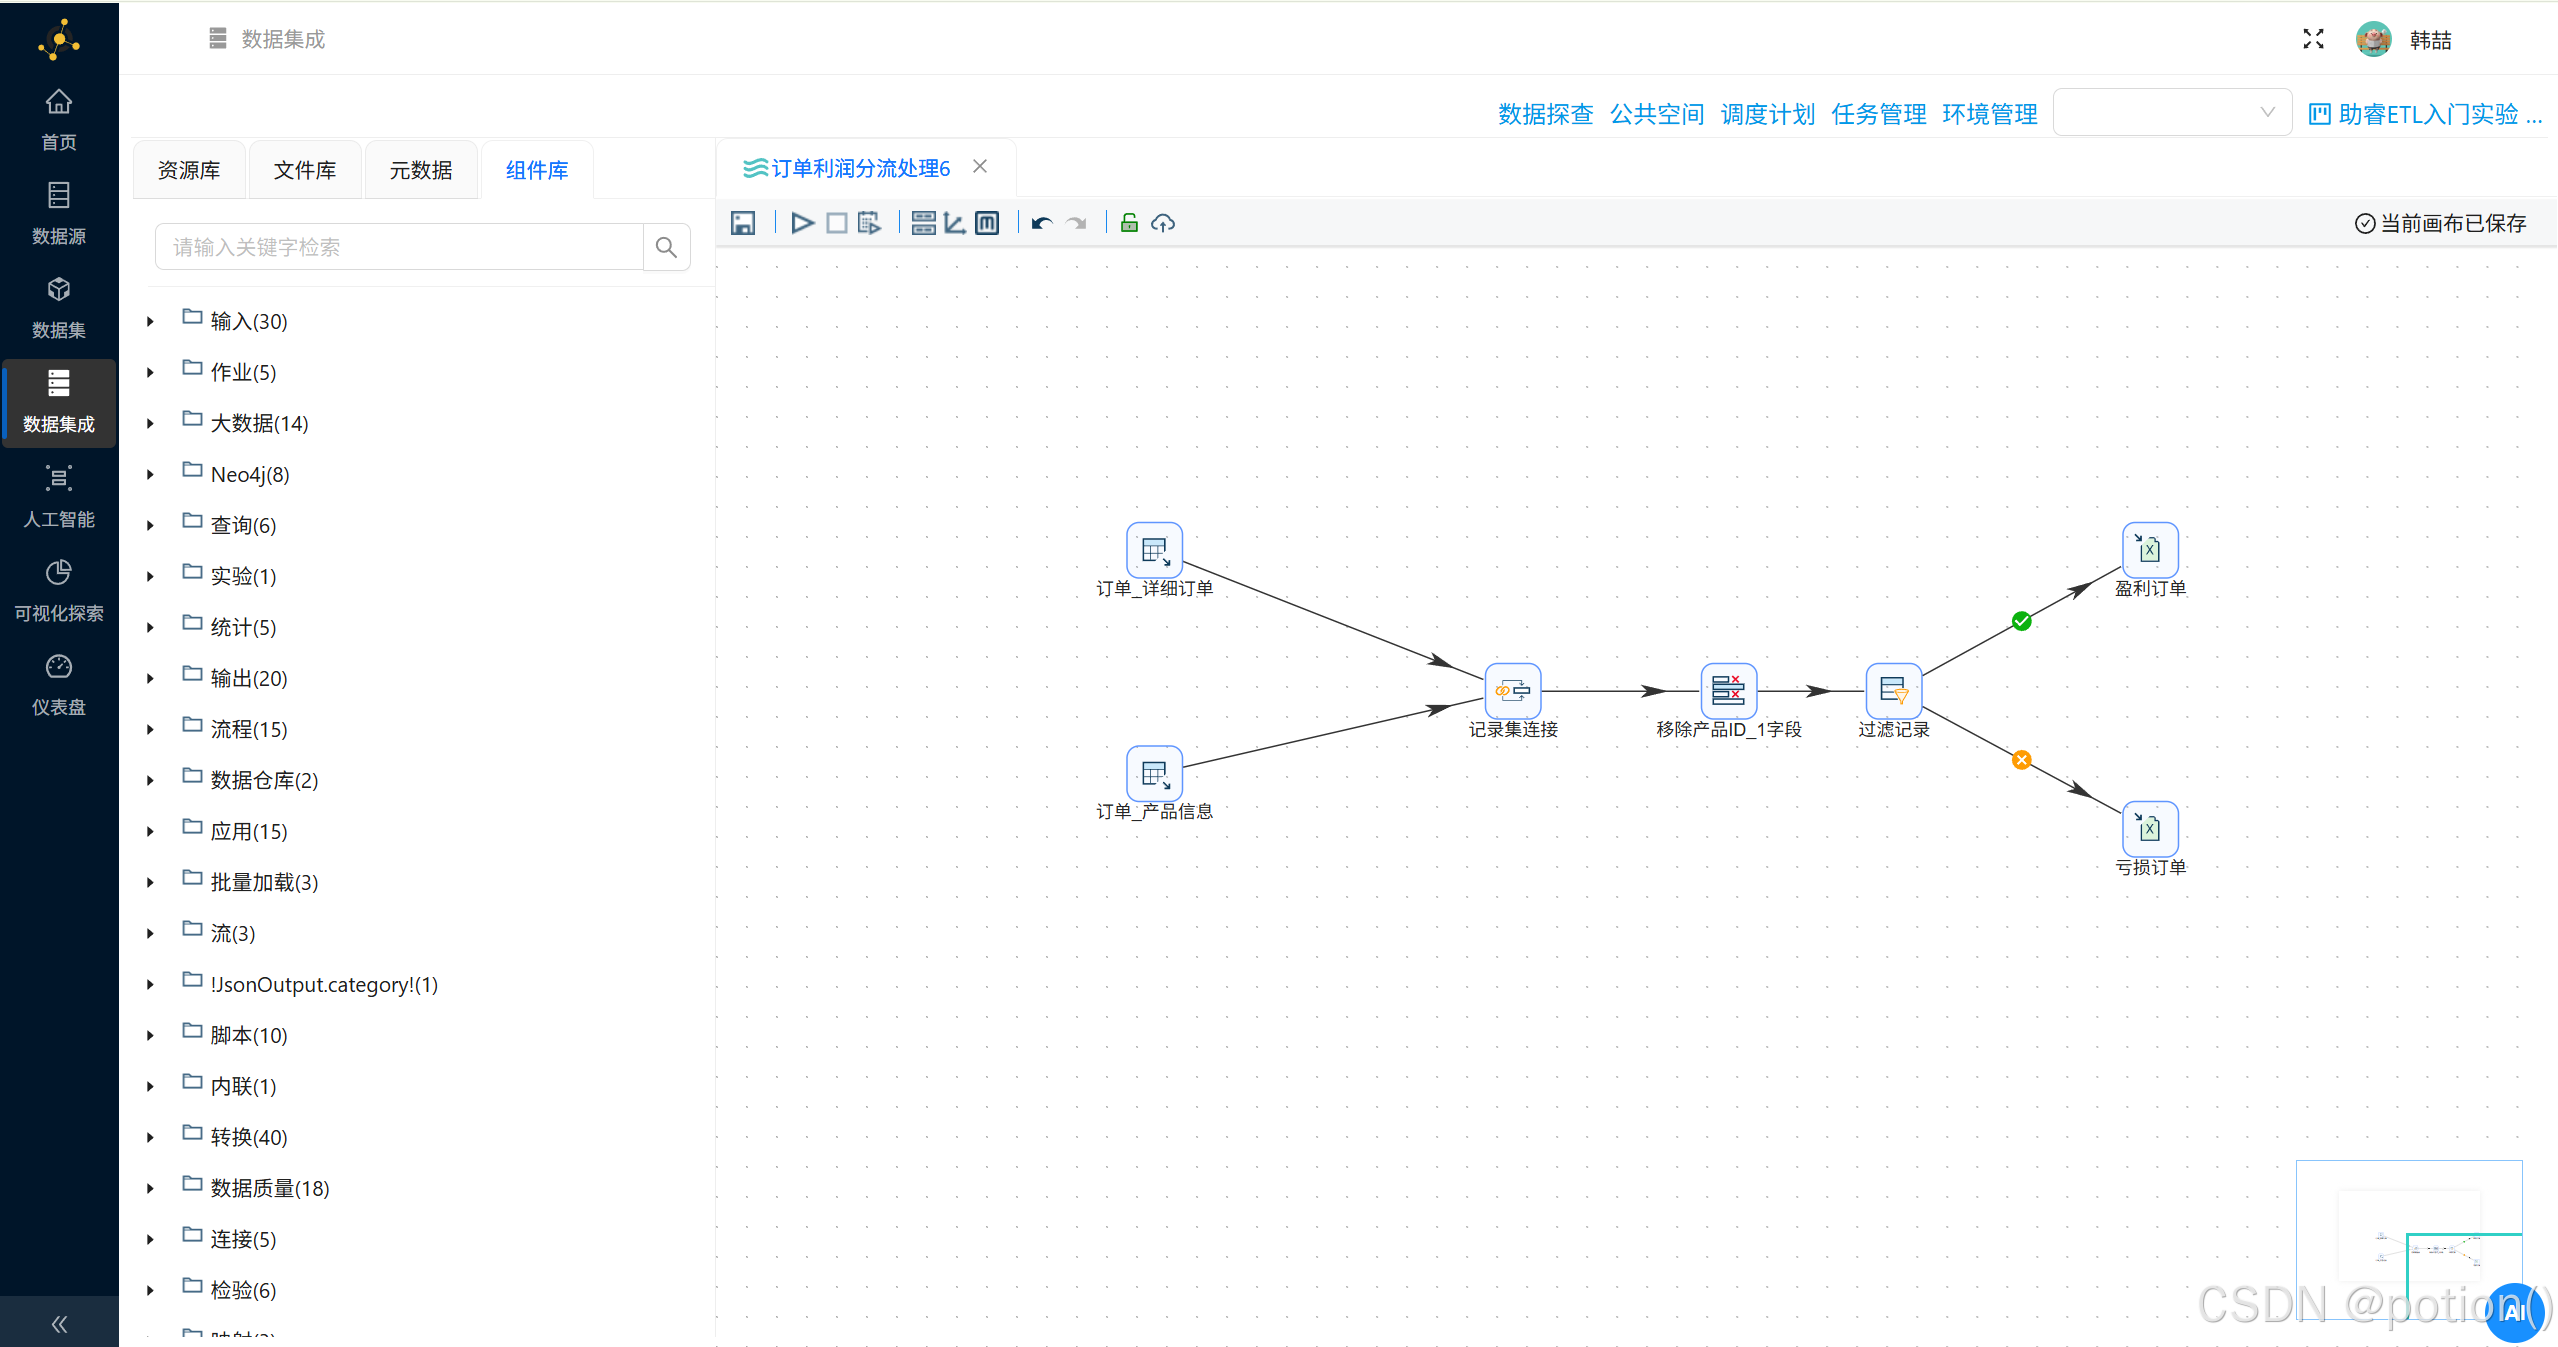Viewport: 2558px width, 1347px height.
Task: Expand the 转换(40) component folder
Action: [150, 1137]
